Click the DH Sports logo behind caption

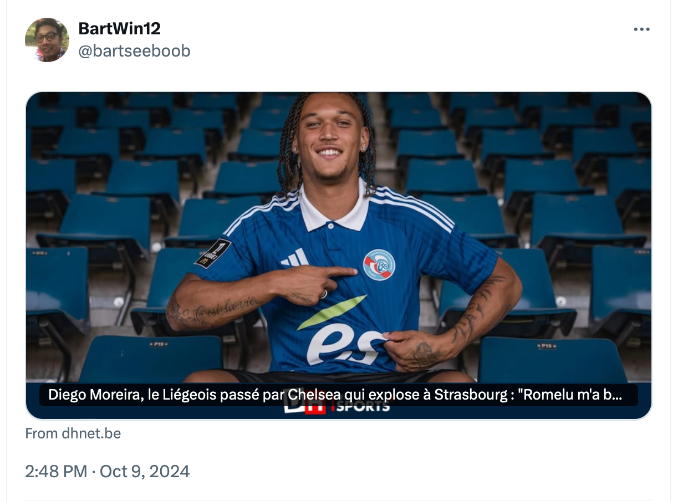point(336,407)
